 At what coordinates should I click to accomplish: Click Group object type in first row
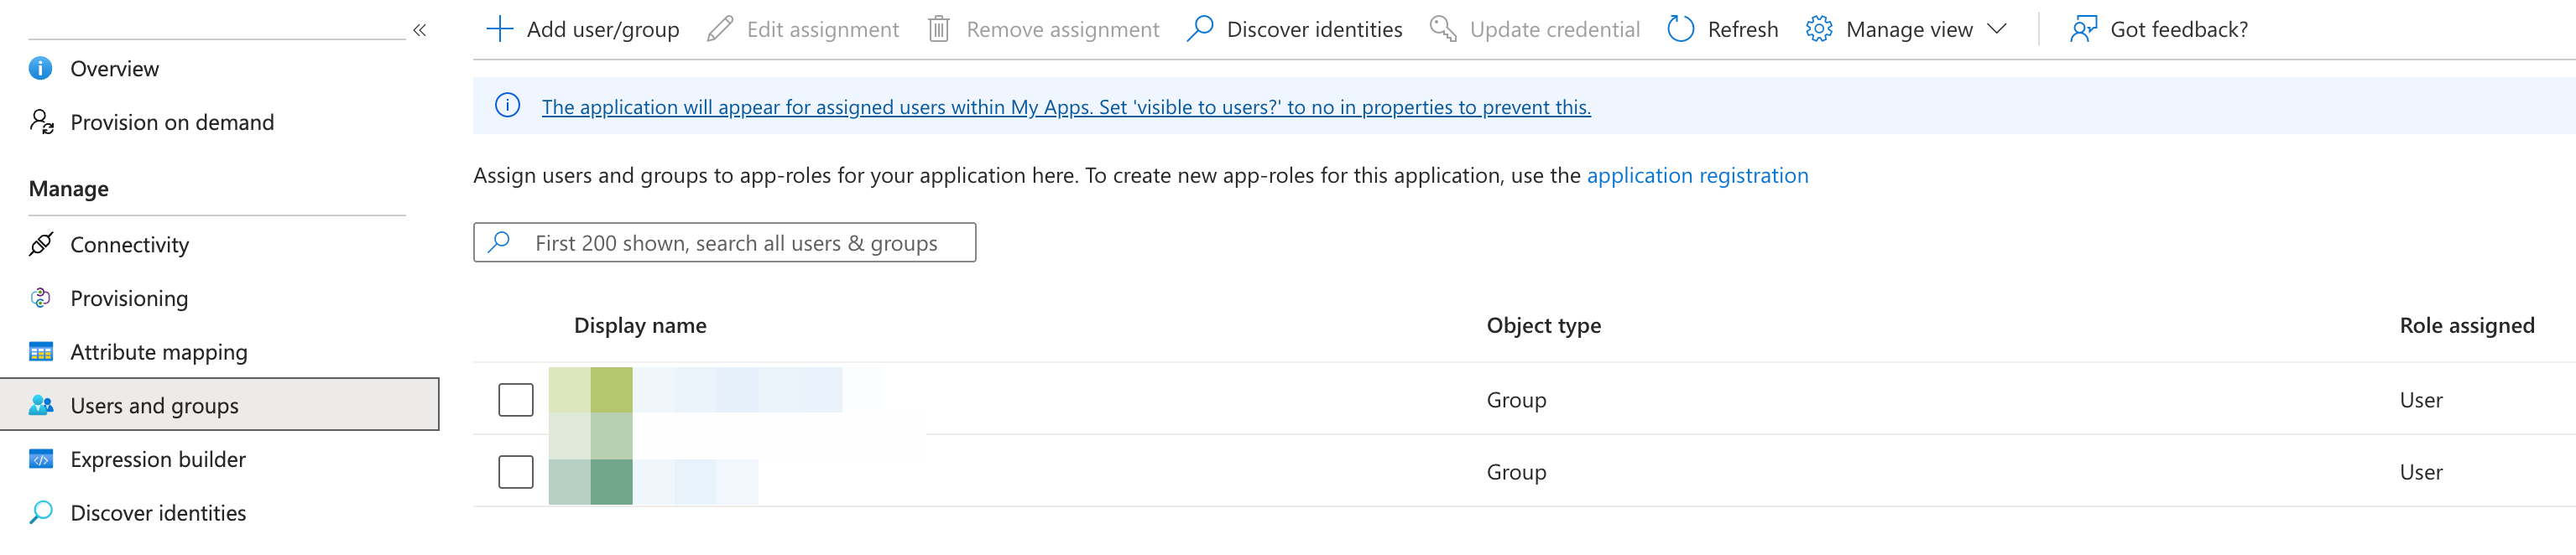pos(1516,400)
